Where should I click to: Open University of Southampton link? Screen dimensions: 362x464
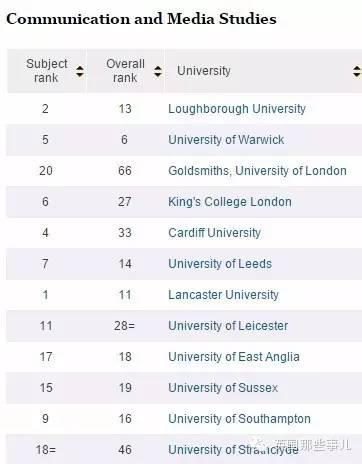[x=239, y=419]
